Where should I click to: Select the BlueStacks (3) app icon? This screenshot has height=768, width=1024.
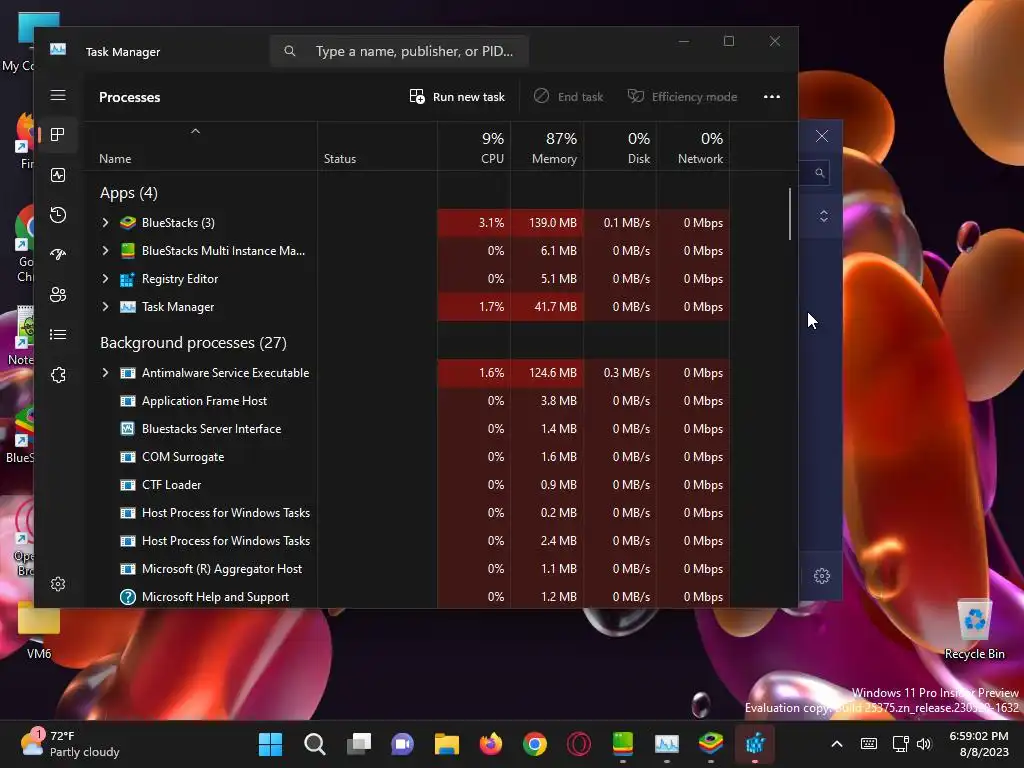(x=128, y=223)
